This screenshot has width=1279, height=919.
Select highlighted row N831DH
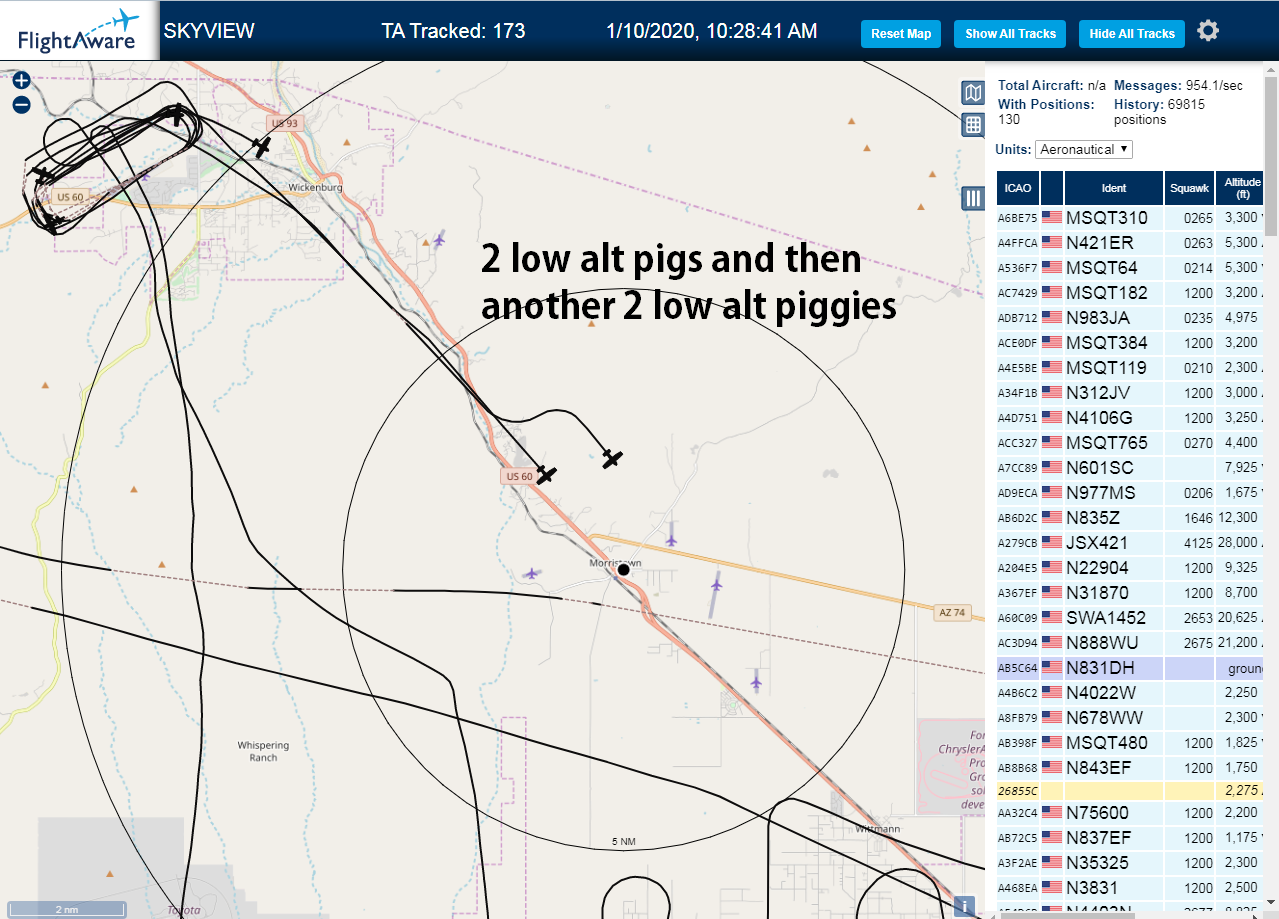click(x=1130, y=667)
